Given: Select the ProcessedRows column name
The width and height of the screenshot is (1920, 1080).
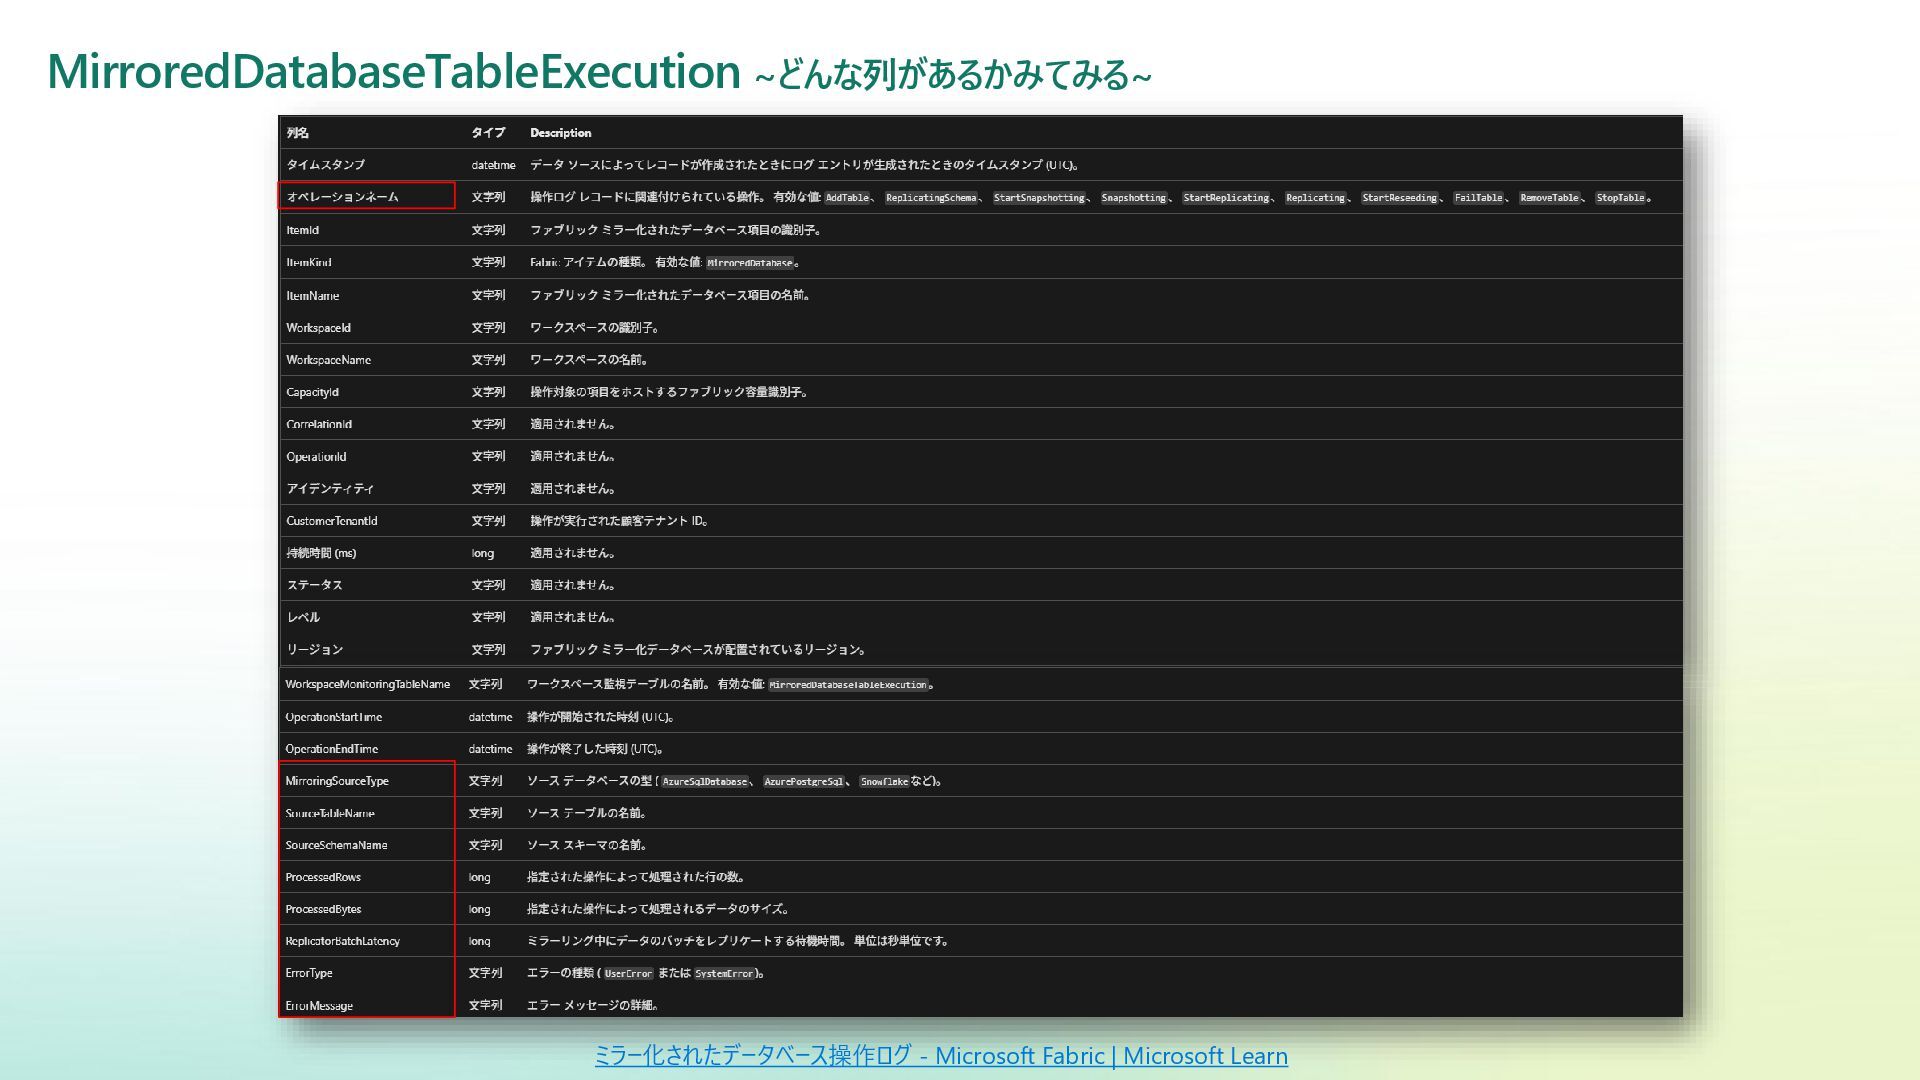Looking at the screenshot, I should point(323,877).
